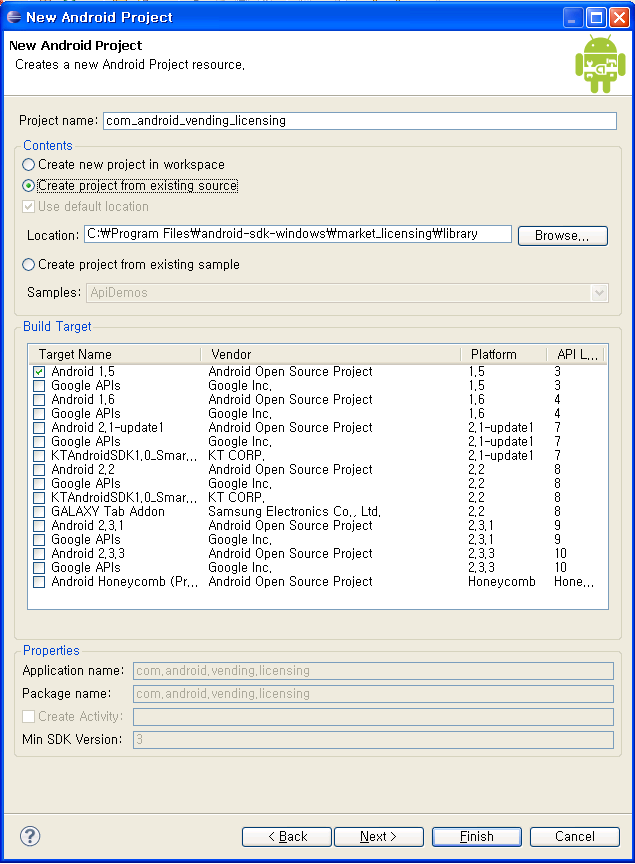Viewport: 635px width, 864px height.
Task: Sort by API Level column header
Action: click(x=576, y=354)
